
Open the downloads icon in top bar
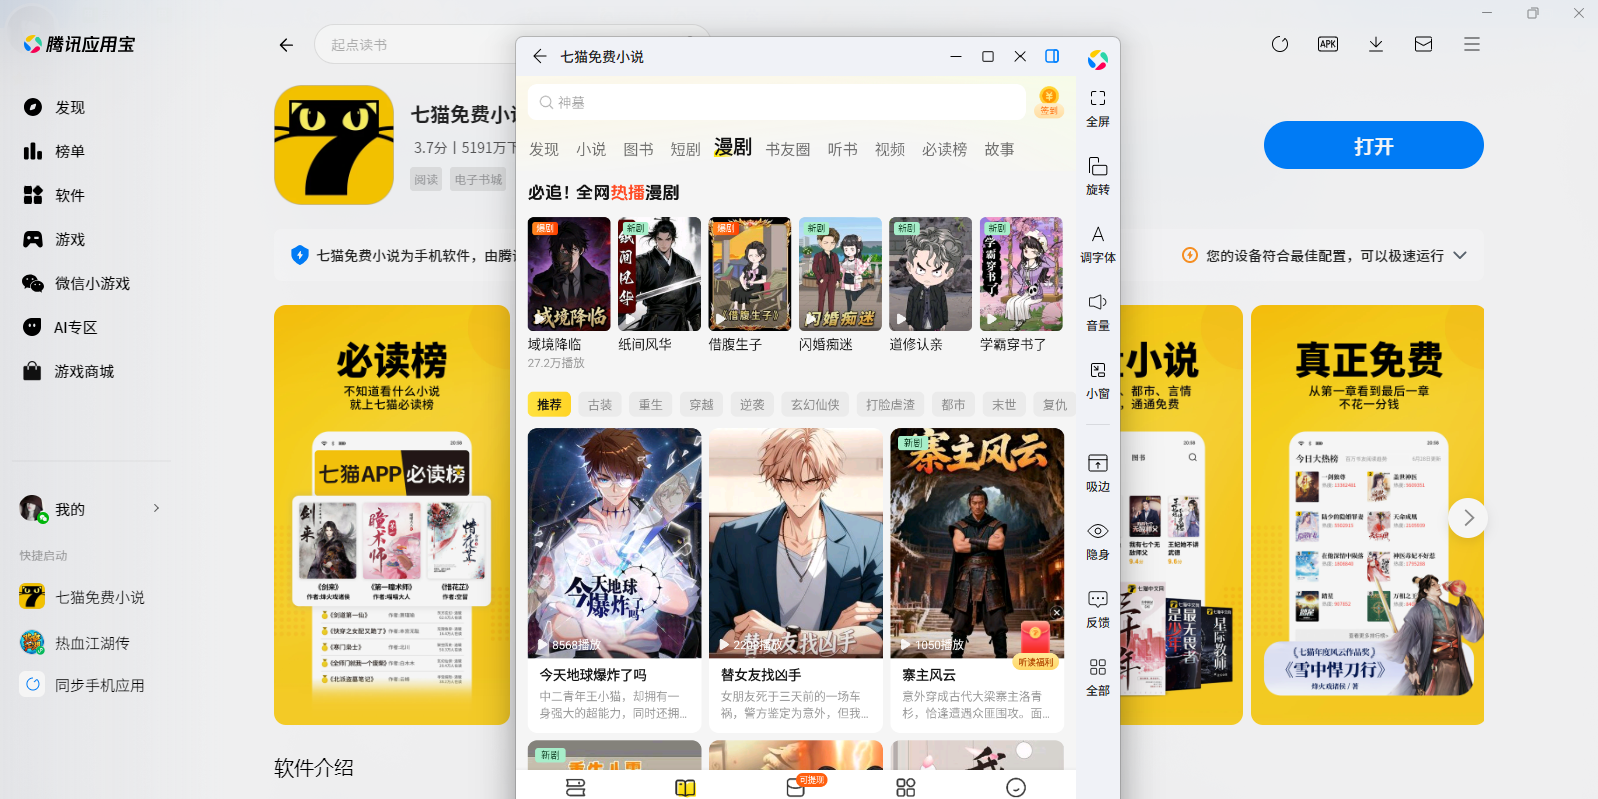1375,44
